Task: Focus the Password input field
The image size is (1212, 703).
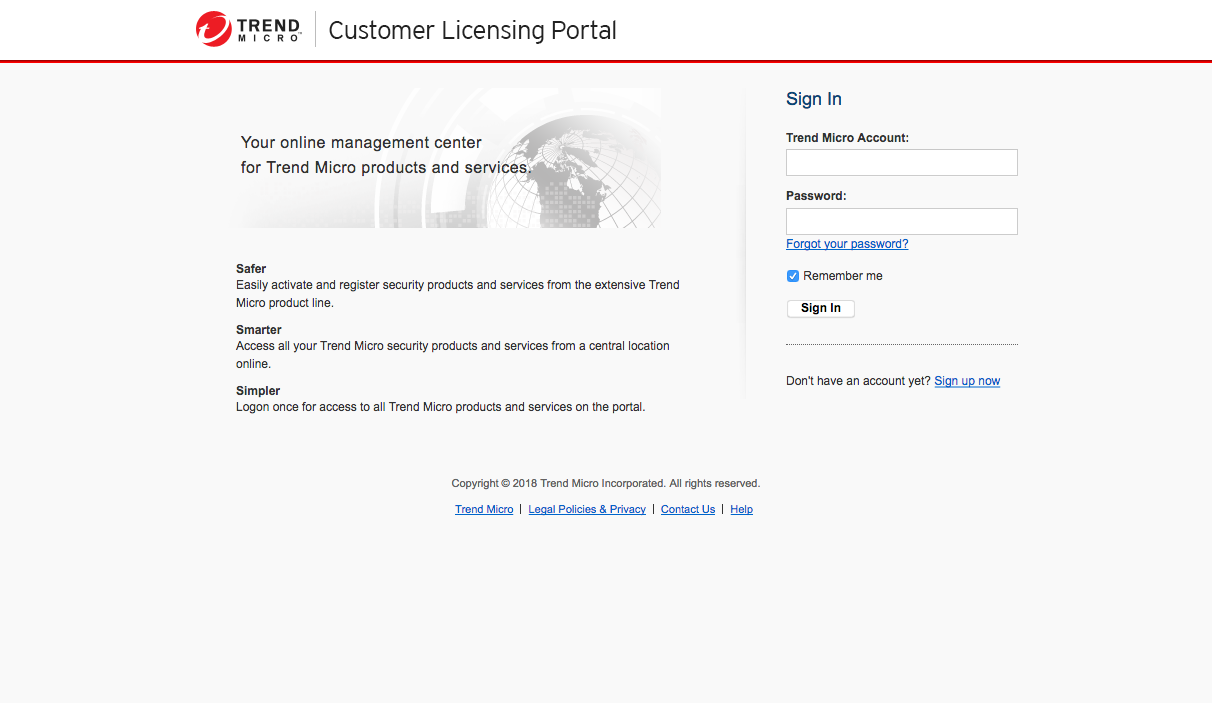Action: coord(901,222)
